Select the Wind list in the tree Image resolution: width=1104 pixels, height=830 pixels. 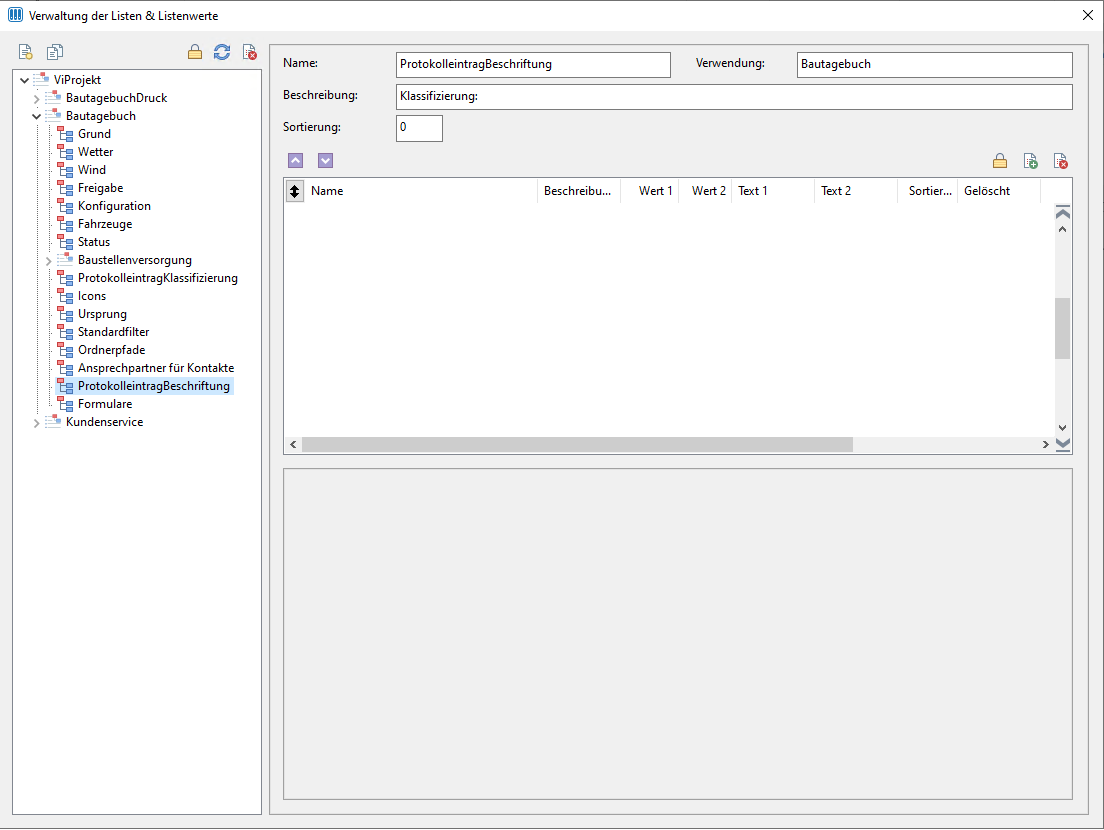[x=92, y=170]
